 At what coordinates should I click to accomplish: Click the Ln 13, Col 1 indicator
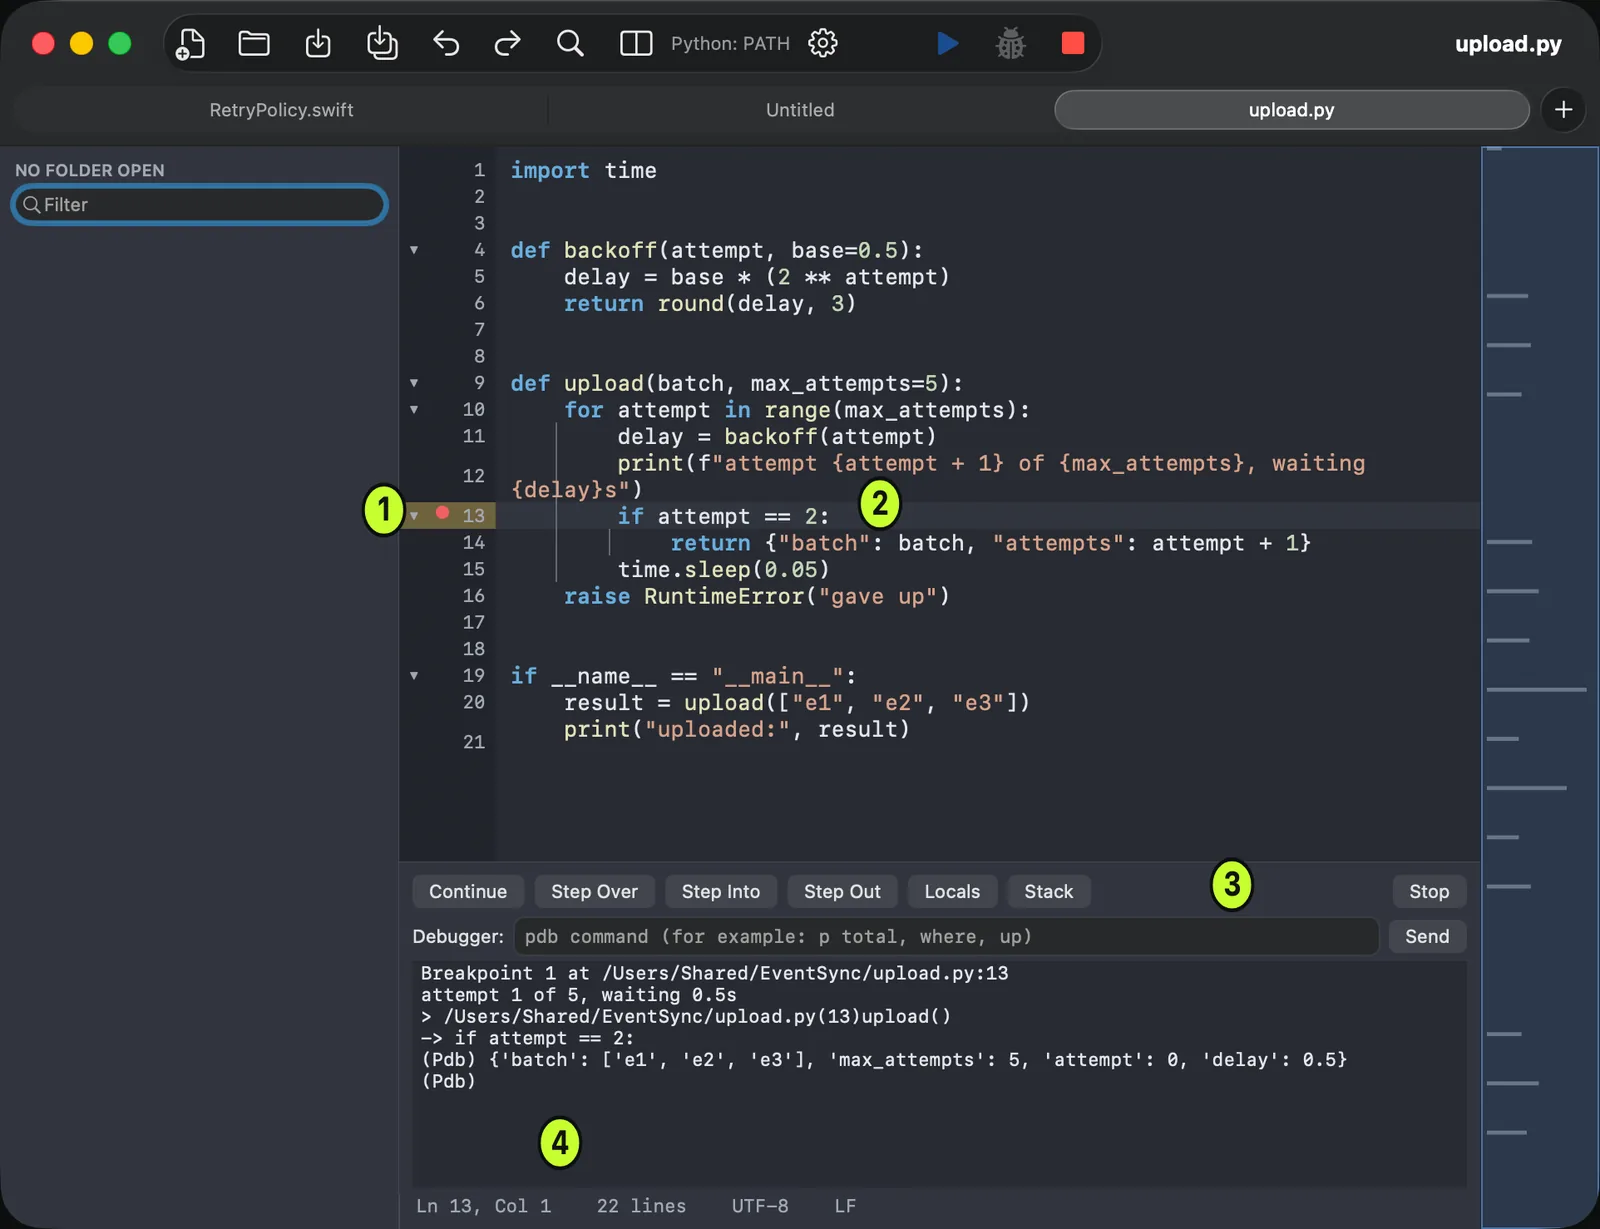pyautogui.click(x=483, y=1206)
